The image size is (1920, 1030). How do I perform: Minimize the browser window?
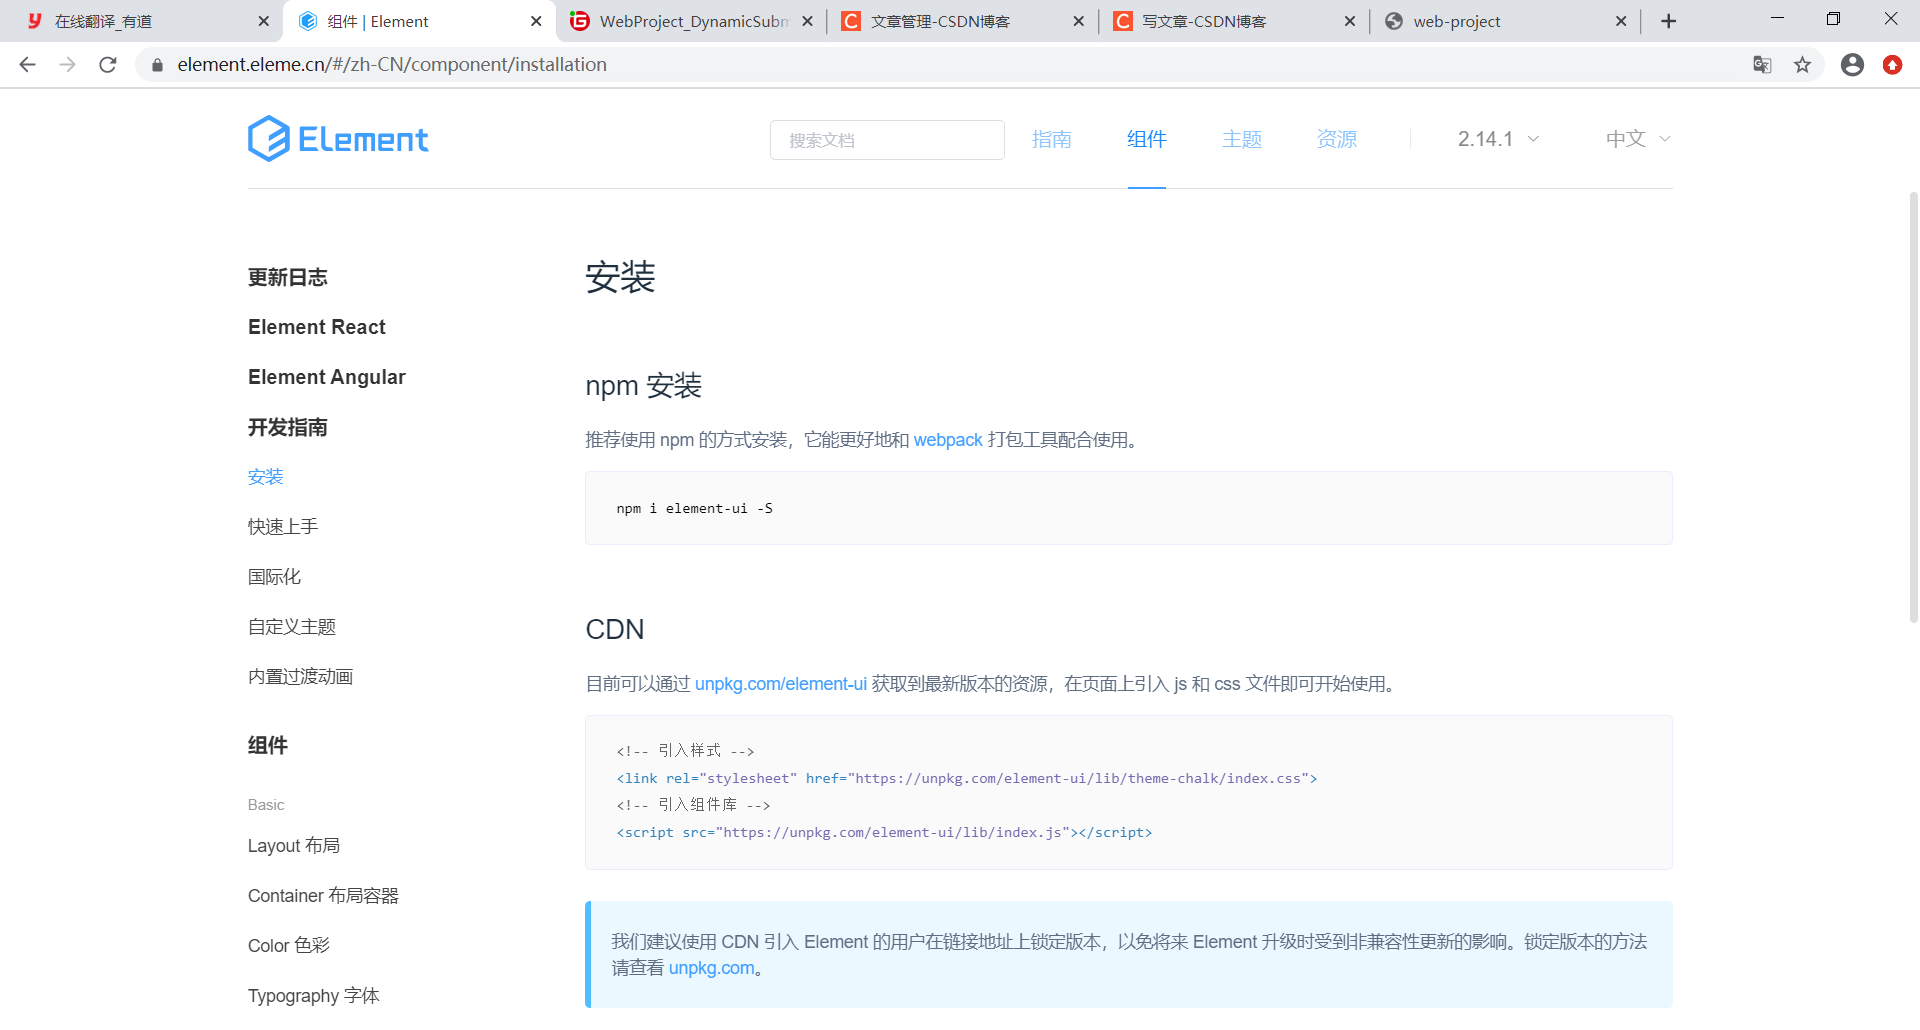click(1777, 19)
